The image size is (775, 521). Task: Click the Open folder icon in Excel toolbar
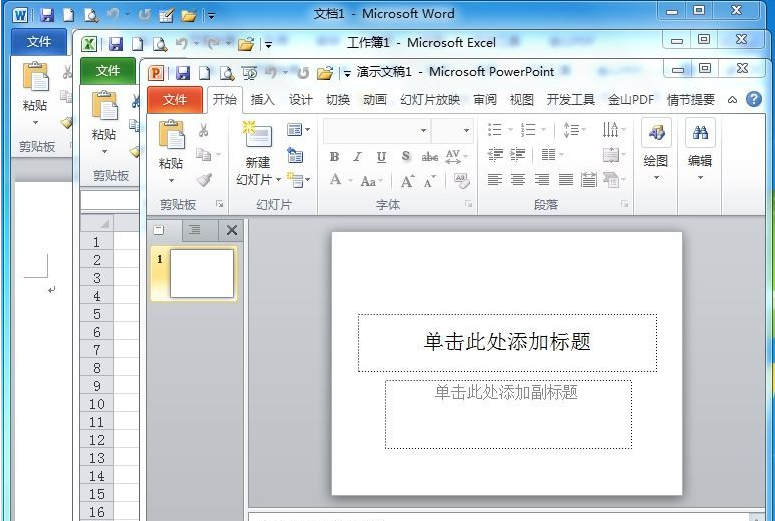246,44
